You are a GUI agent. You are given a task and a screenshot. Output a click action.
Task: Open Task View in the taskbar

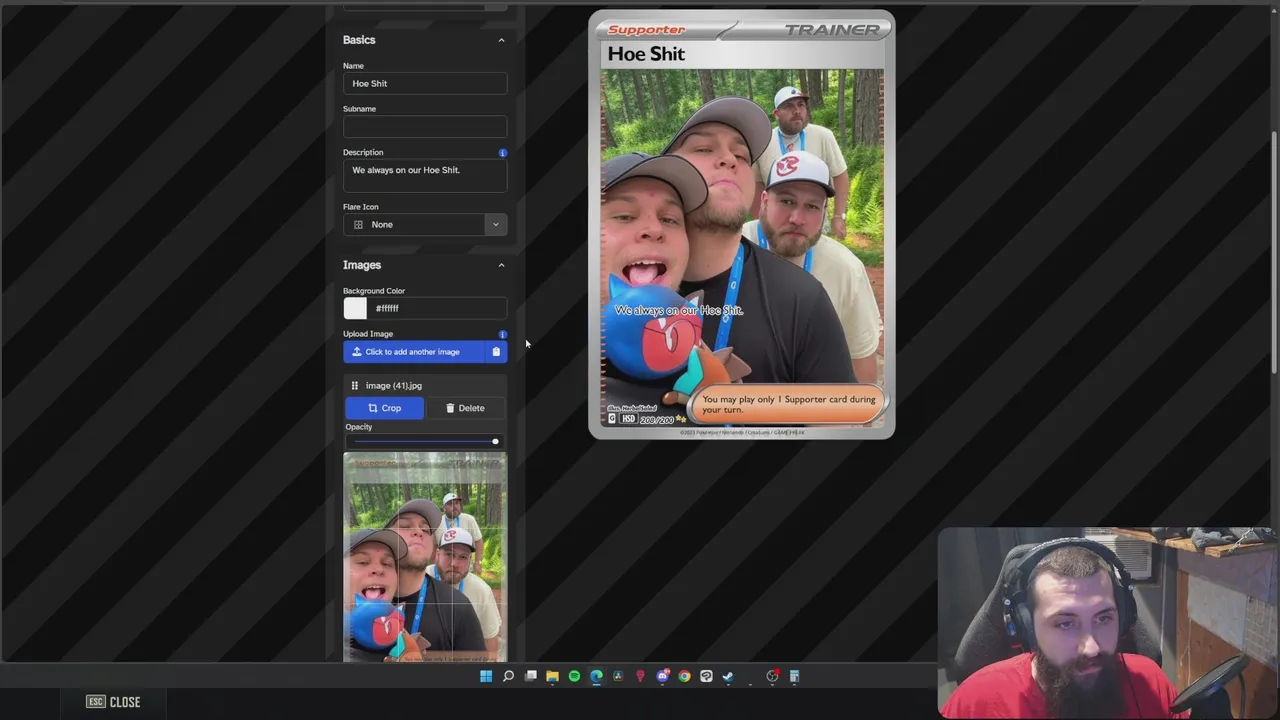pyautogui.click(x=530, y=677)
